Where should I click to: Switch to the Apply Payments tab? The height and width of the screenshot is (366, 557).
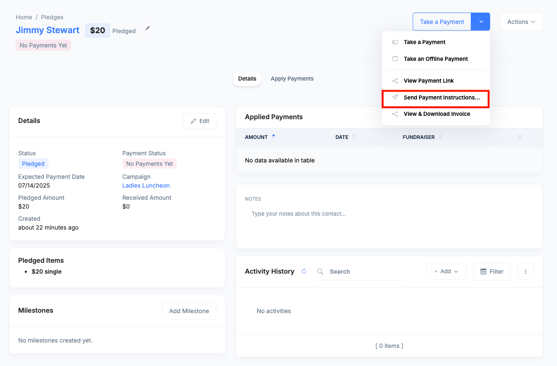pos(292,79)
